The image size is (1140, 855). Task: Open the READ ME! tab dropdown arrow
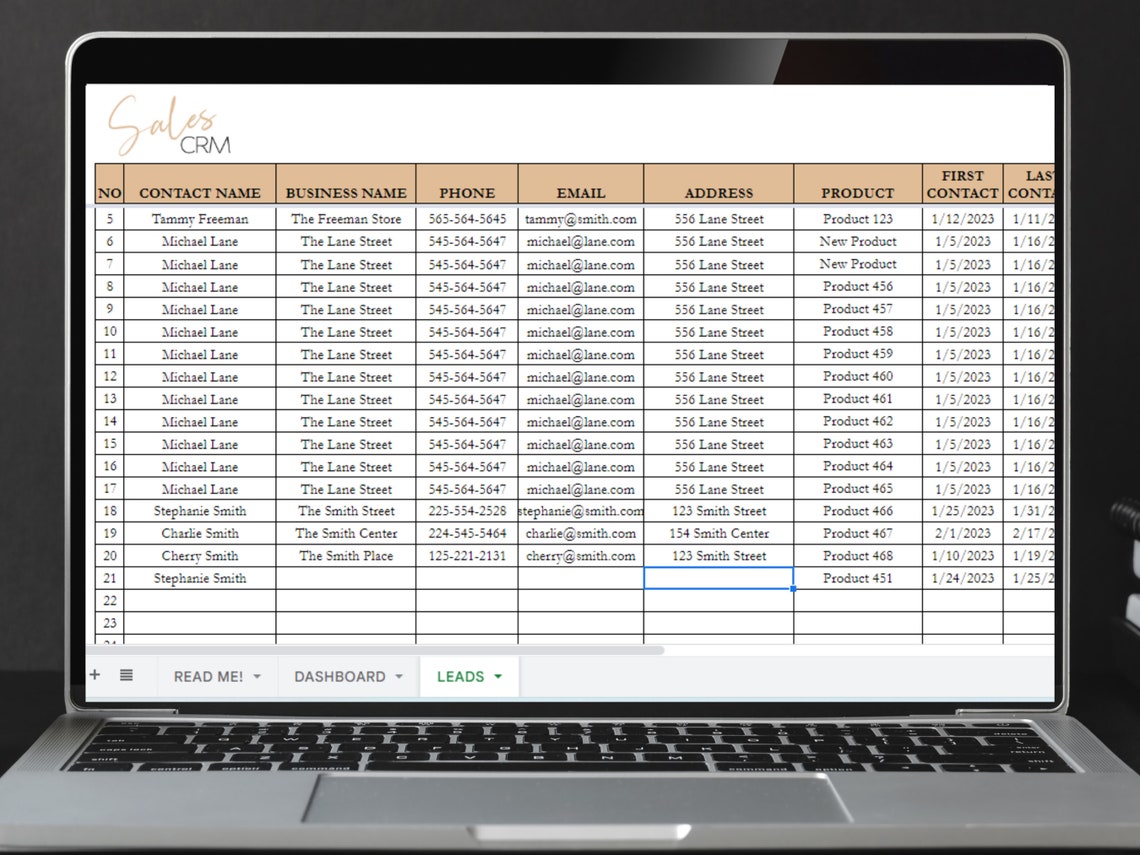click(x=258, y=676)
